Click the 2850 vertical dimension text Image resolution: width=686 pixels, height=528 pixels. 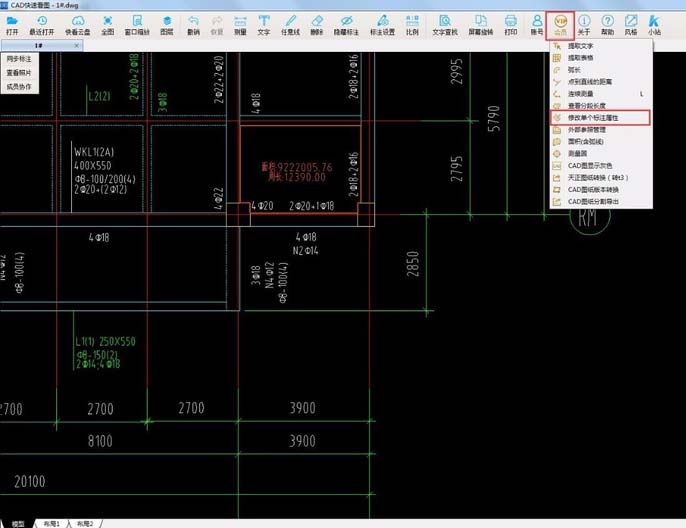[x=413, y=264]
